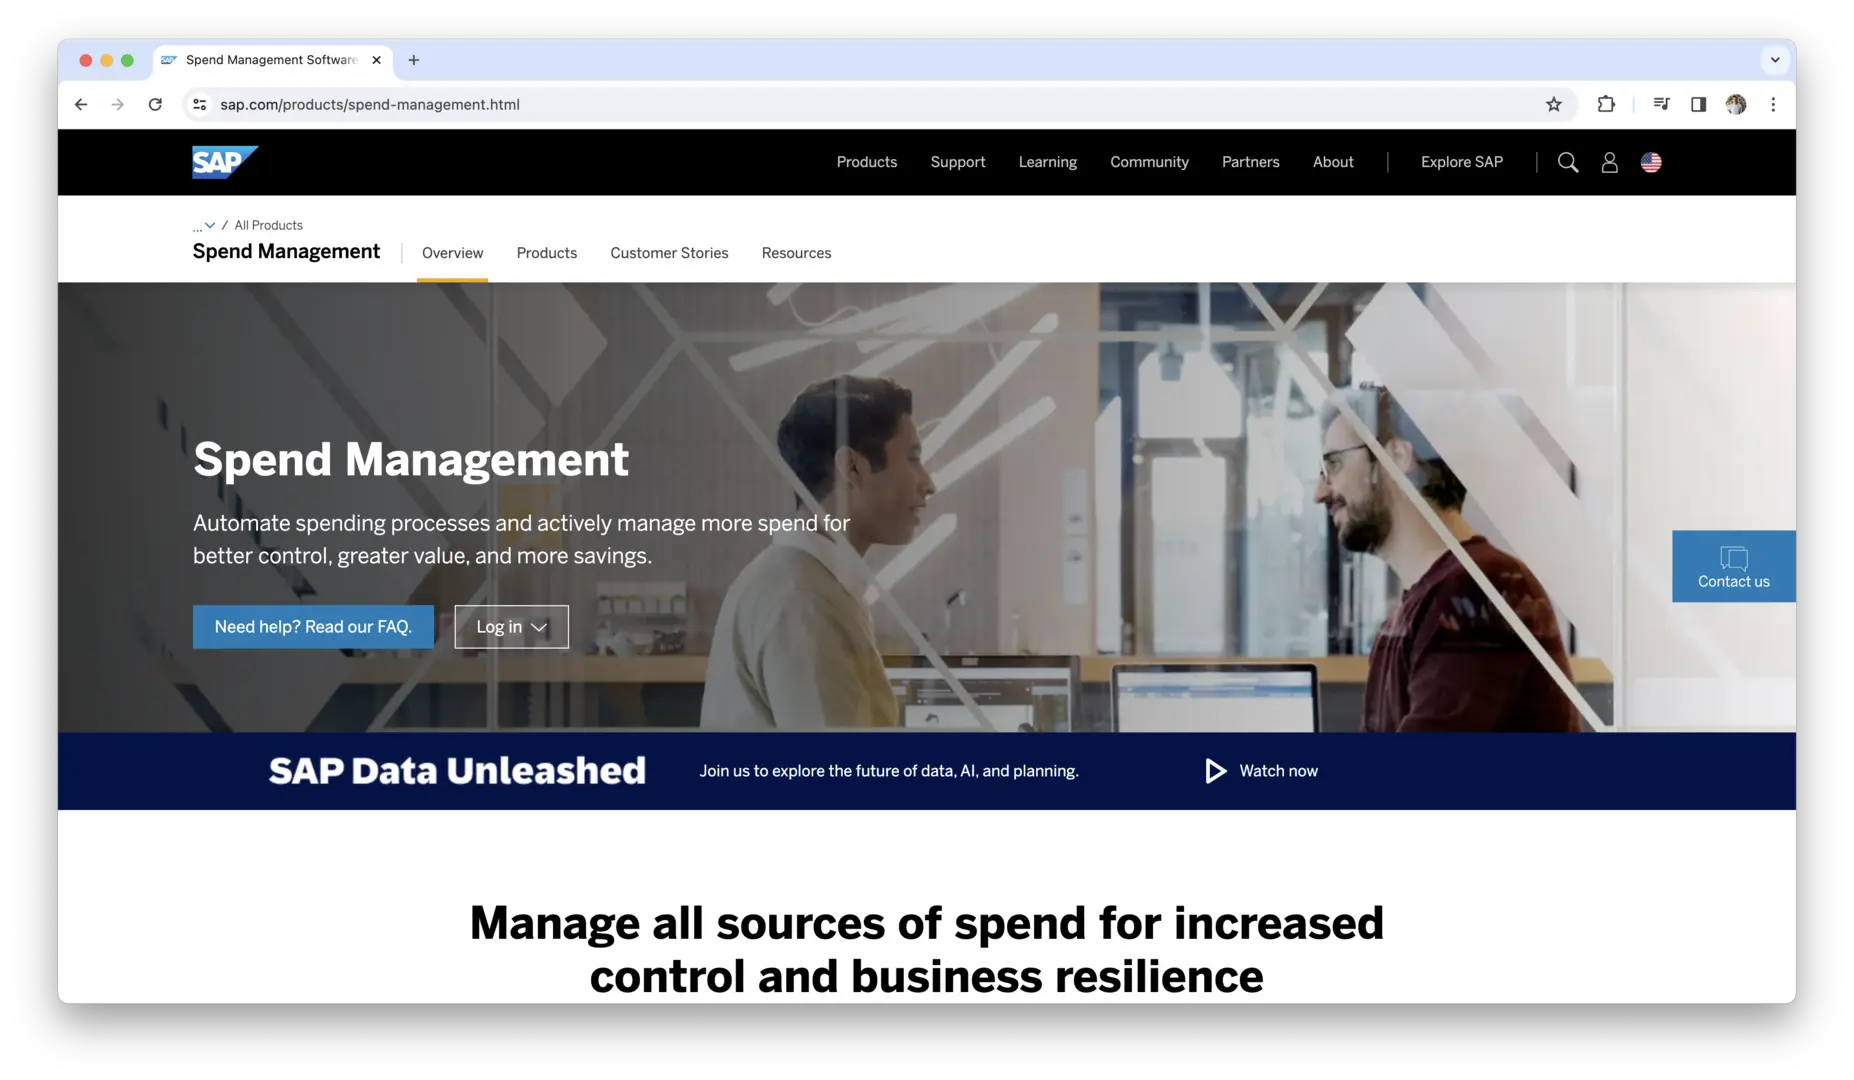This screenshot has width=1854, height=1080.
Task: Bookmark this page with the star icon
Action: tap(1553, 104)
